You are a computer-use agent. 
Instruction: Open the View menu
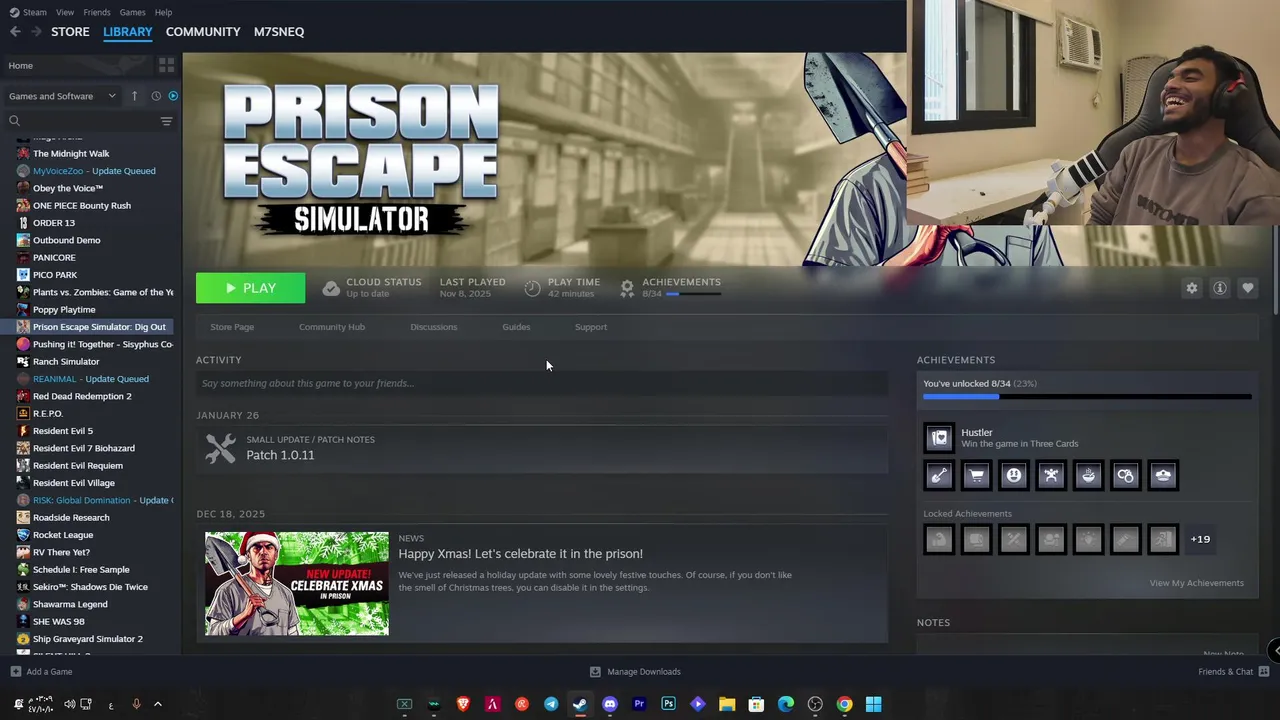(x=65, y=12)
